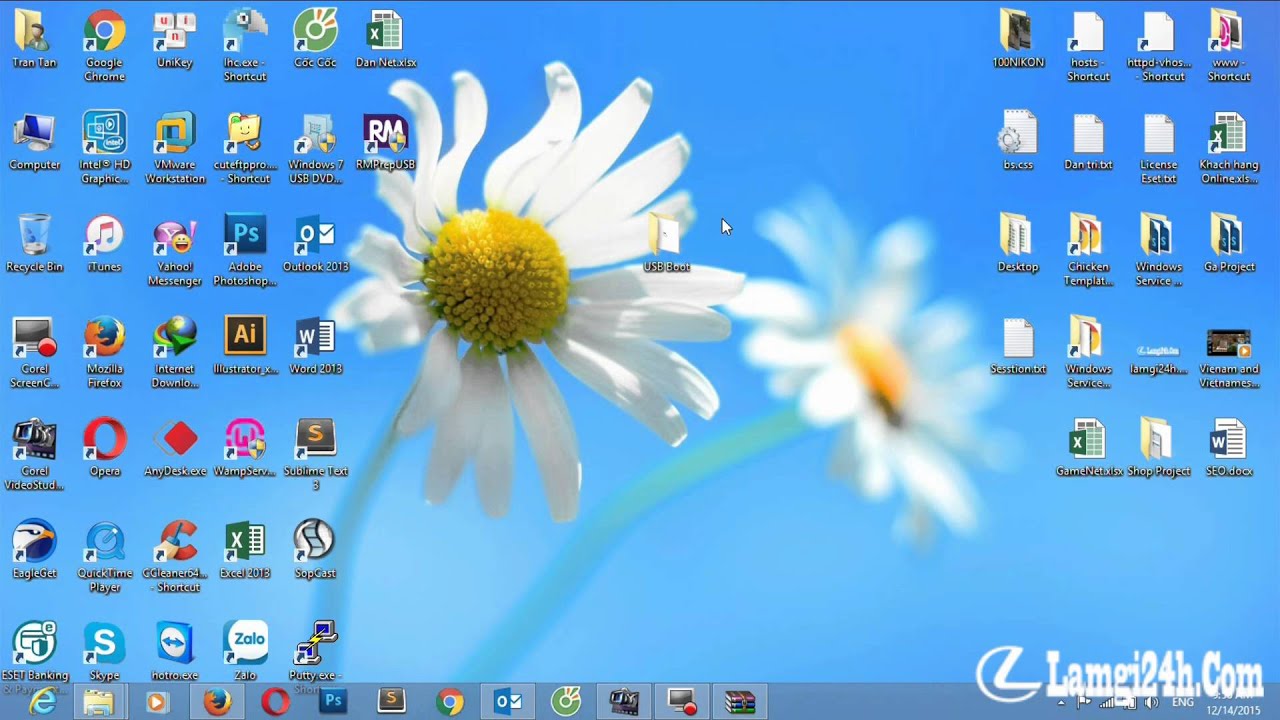Open WinRAR from the taskbar
The height and width of the screenshot is (720, 1280).
(x=740, y=702)
